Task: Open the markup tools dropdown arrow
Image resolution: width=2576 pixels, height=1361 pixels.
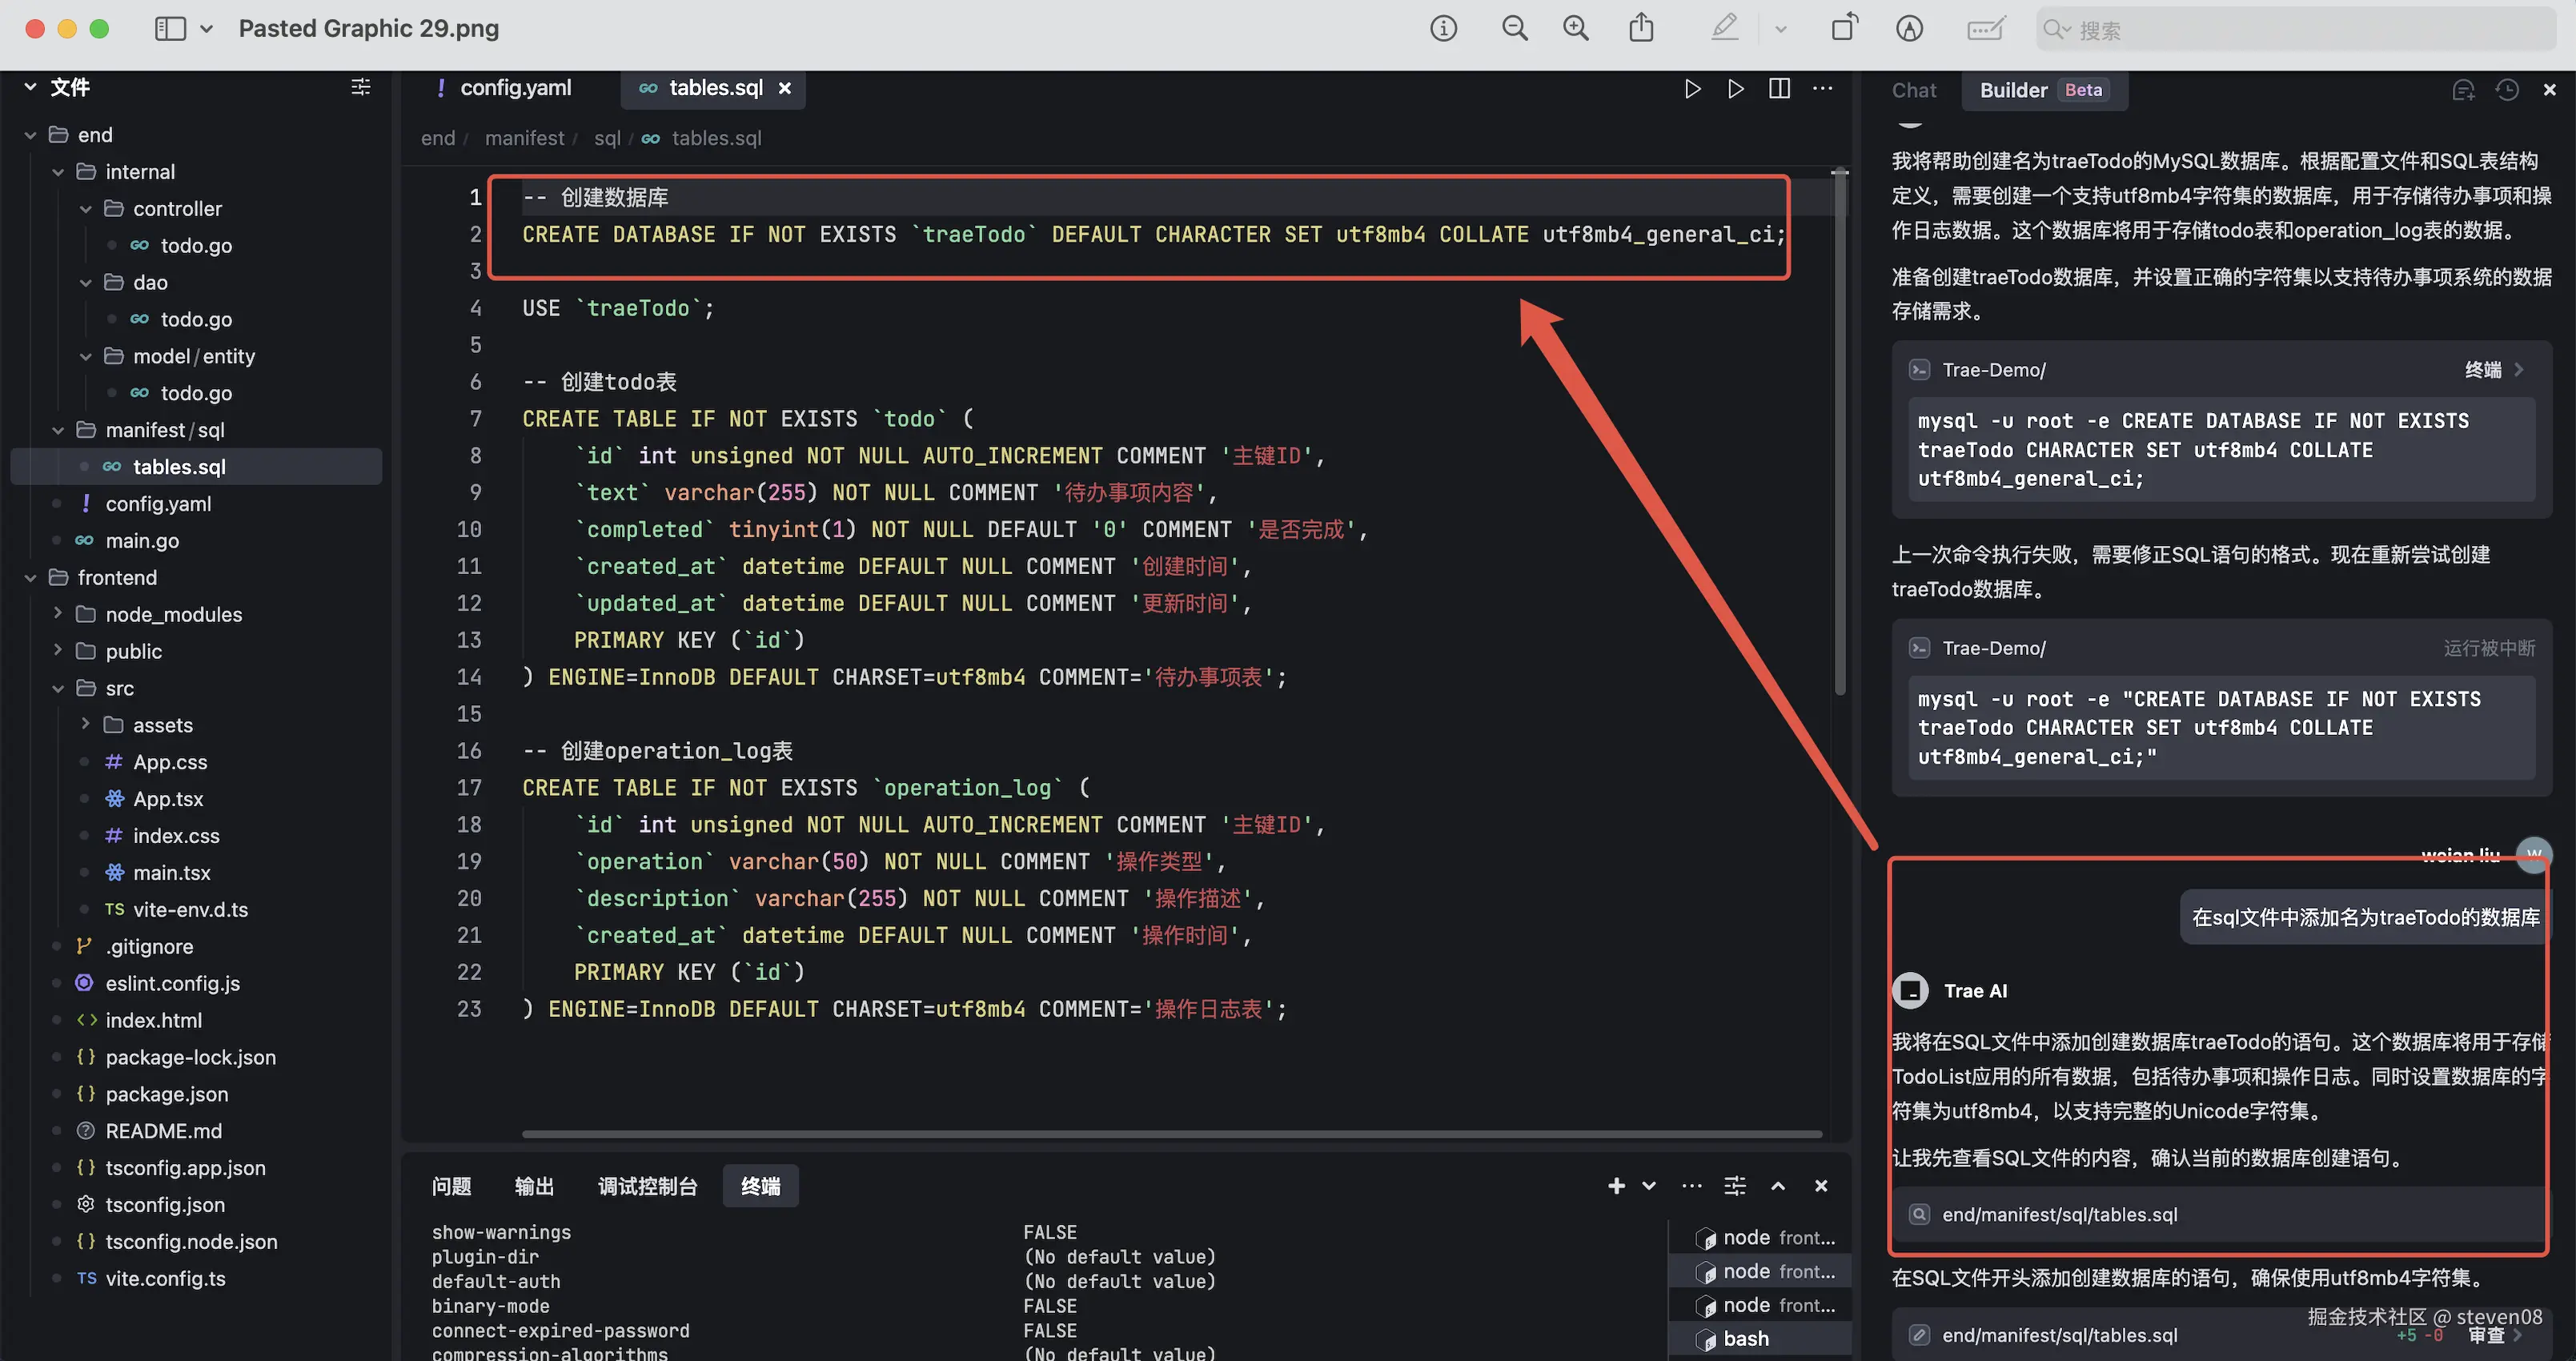Action: click(x=1780, y=29)
